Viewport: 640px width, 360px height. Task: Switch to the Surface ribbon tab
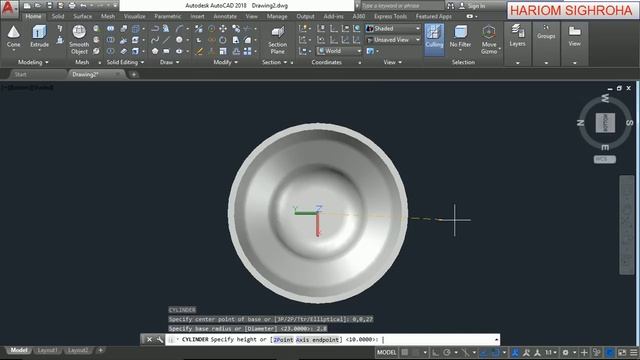click(x=82, y=16)
